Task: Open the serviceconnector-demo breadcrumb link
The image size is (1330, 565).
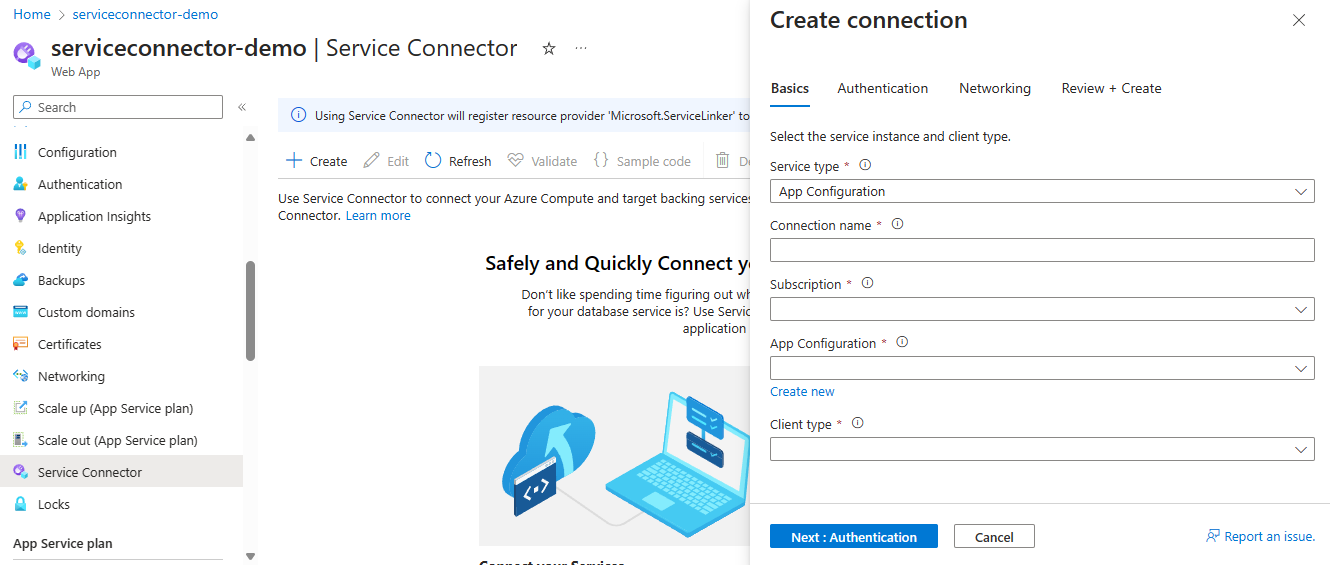Action: (145, 14)
